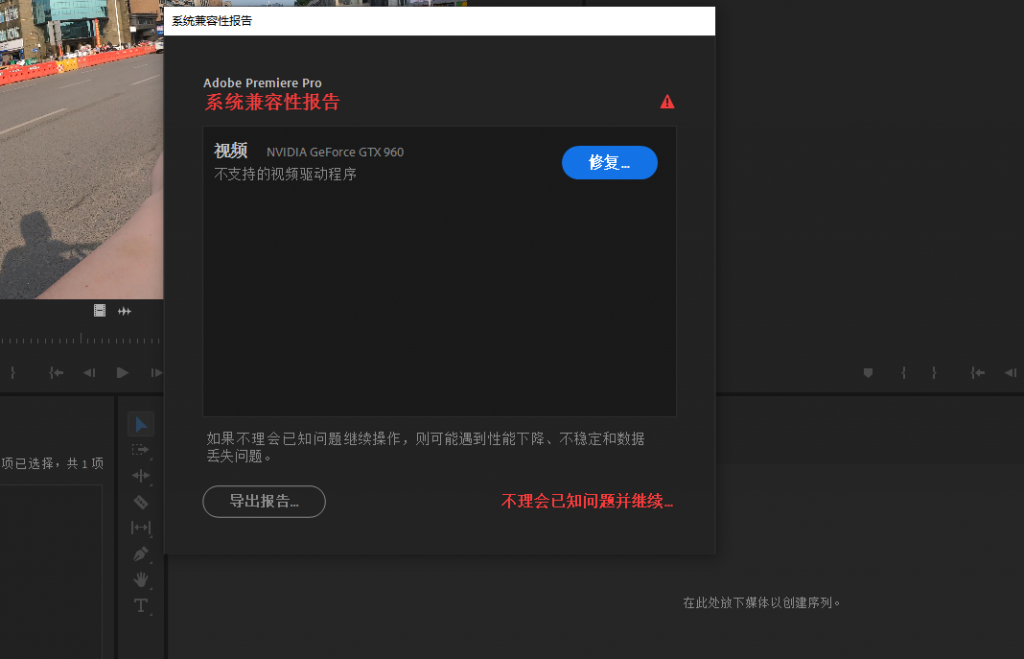Select the Pen tool
This screenshot has width=1024, height=659.
140,554
